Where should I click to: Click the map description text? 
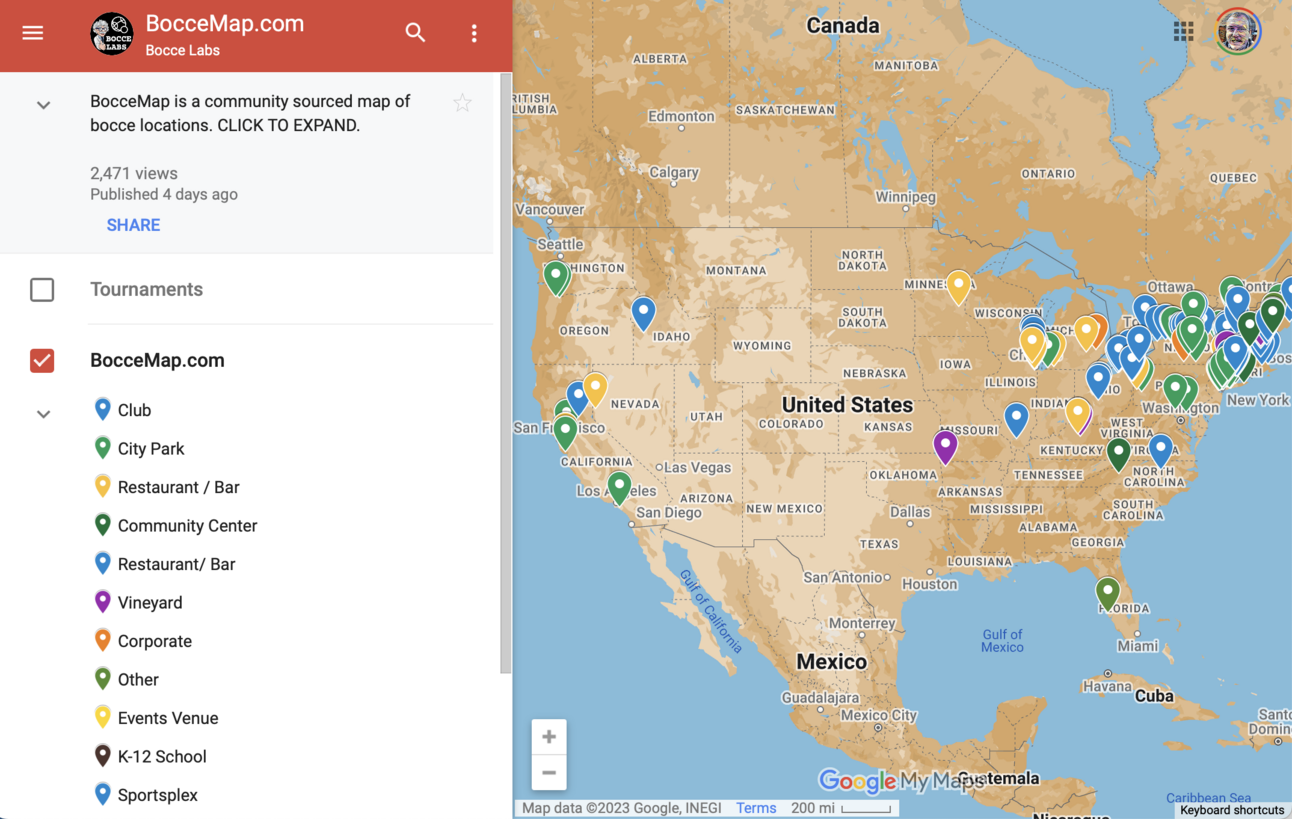tap(250, 113)
